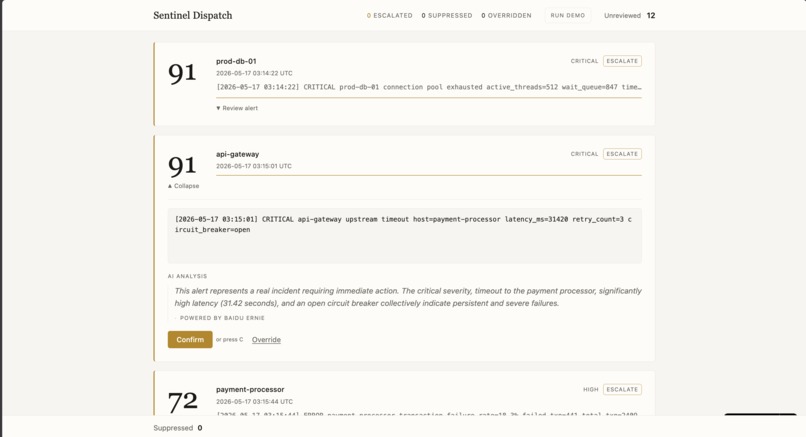Click ESCALATE badge on prod-db-01 alert
This screenshot has height=437, width=806.
pos(622,61)
